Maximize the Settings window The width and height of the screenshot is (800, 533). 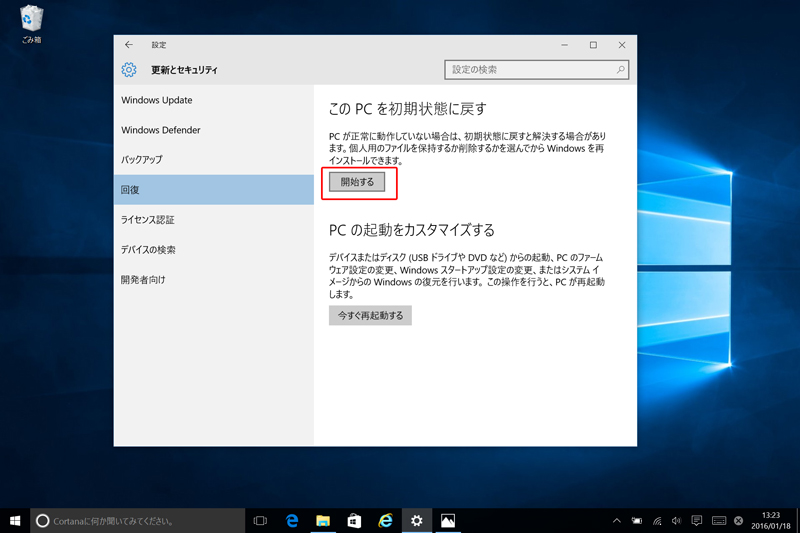[x=593, y=45]
